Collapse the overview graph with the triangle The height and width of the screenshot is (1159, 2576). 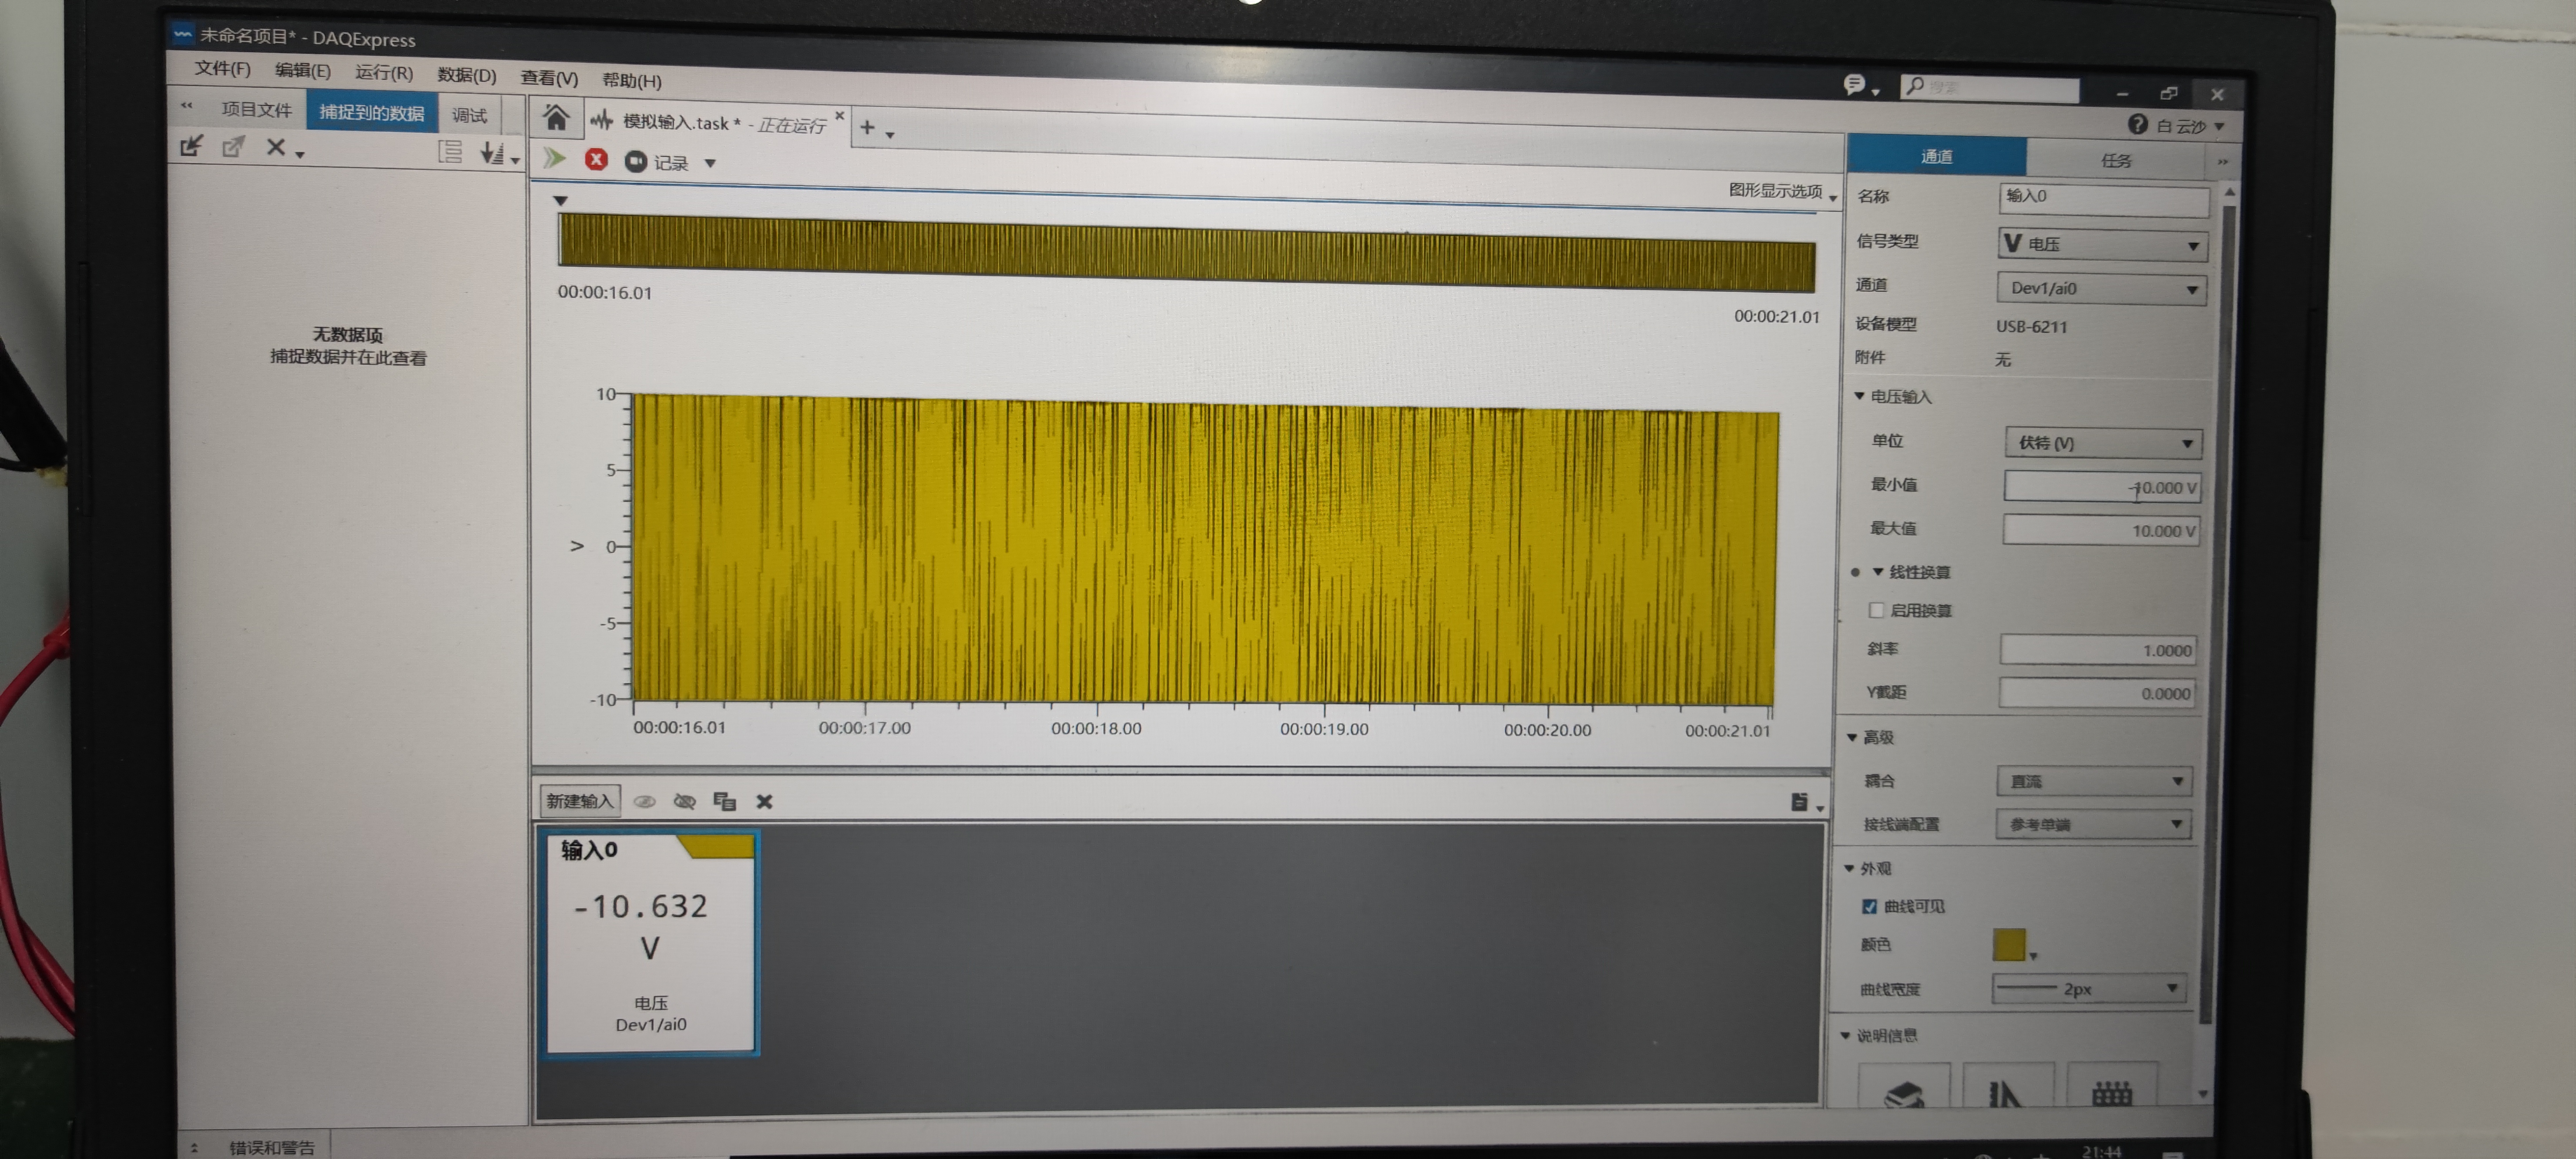(x=561, y=201)
